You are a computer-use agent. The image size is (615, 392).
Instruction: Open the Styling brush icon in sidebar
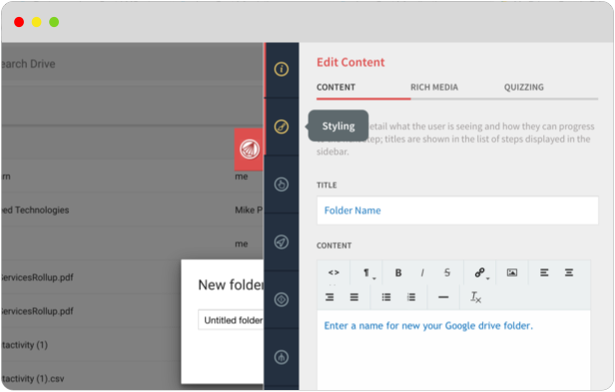point(281,127)
